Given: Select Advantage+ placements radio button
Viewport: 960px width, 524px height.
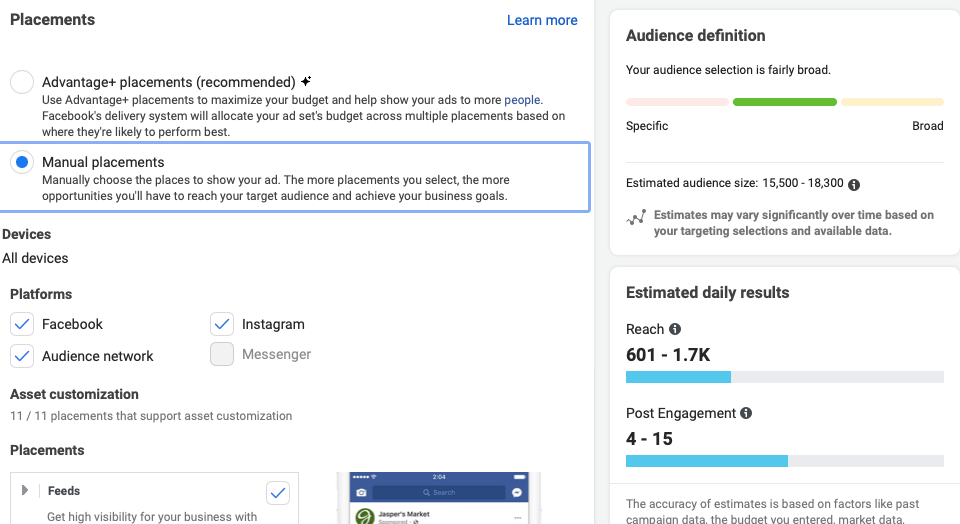Looking at the screenshot, I should pos(22,82).
